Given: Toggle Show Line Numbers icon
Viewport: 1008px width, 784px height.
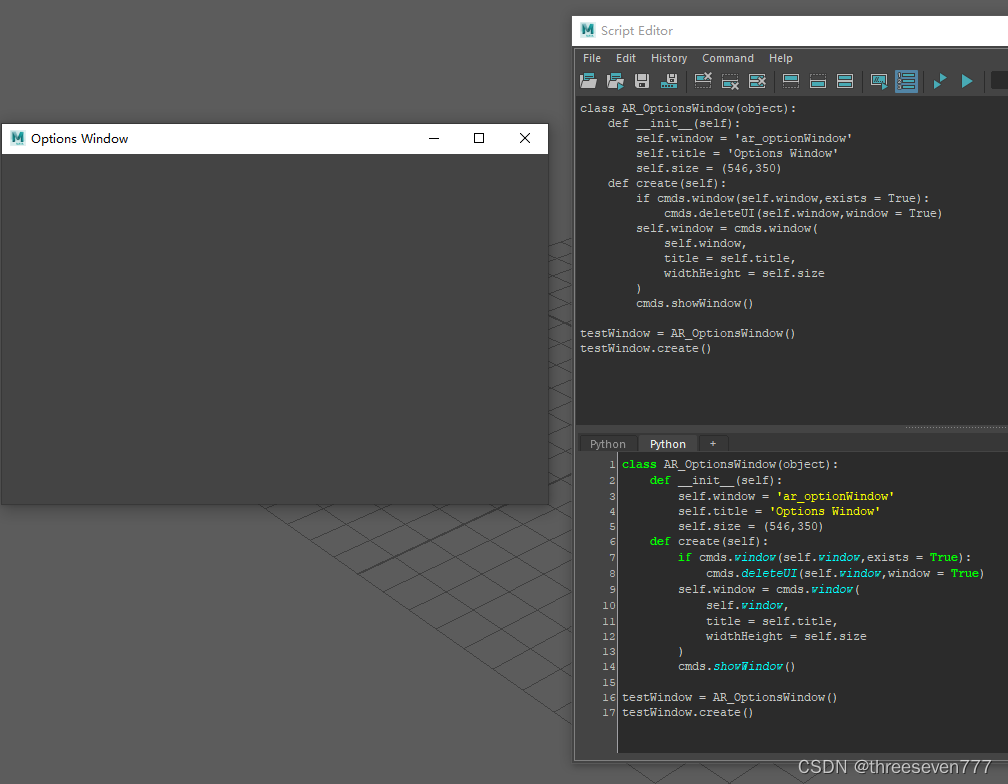Looking at the screenshot, I should [906, 81].
